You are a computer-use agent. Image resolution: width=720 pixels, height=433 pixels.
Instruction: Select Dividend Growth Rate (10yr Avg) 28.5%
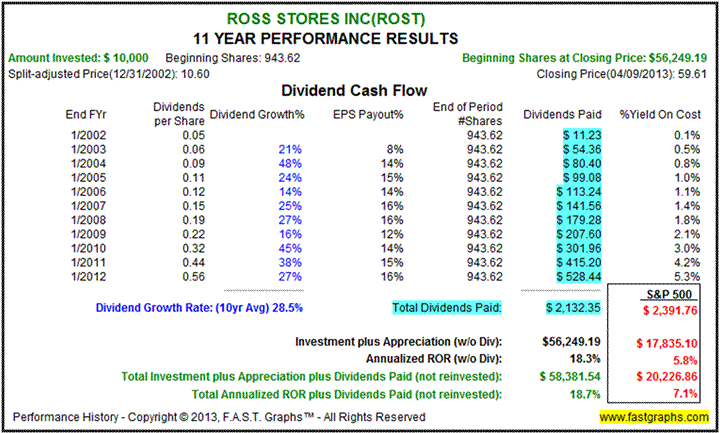point(199,308)
